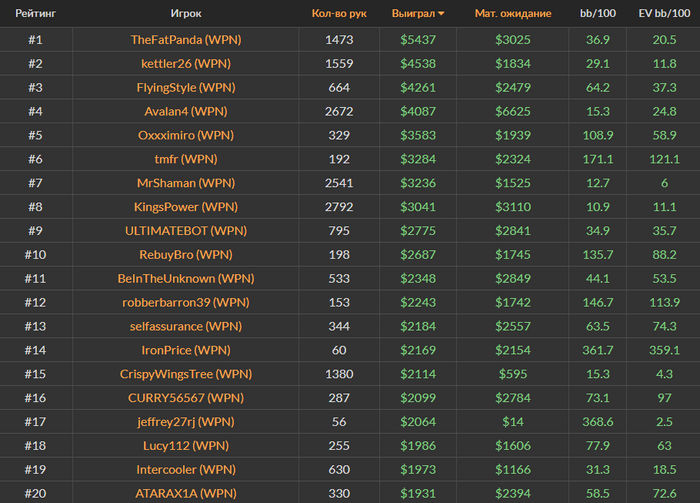
Task: Open Intercooler (WPN) player page
Action: pos(186,469)
